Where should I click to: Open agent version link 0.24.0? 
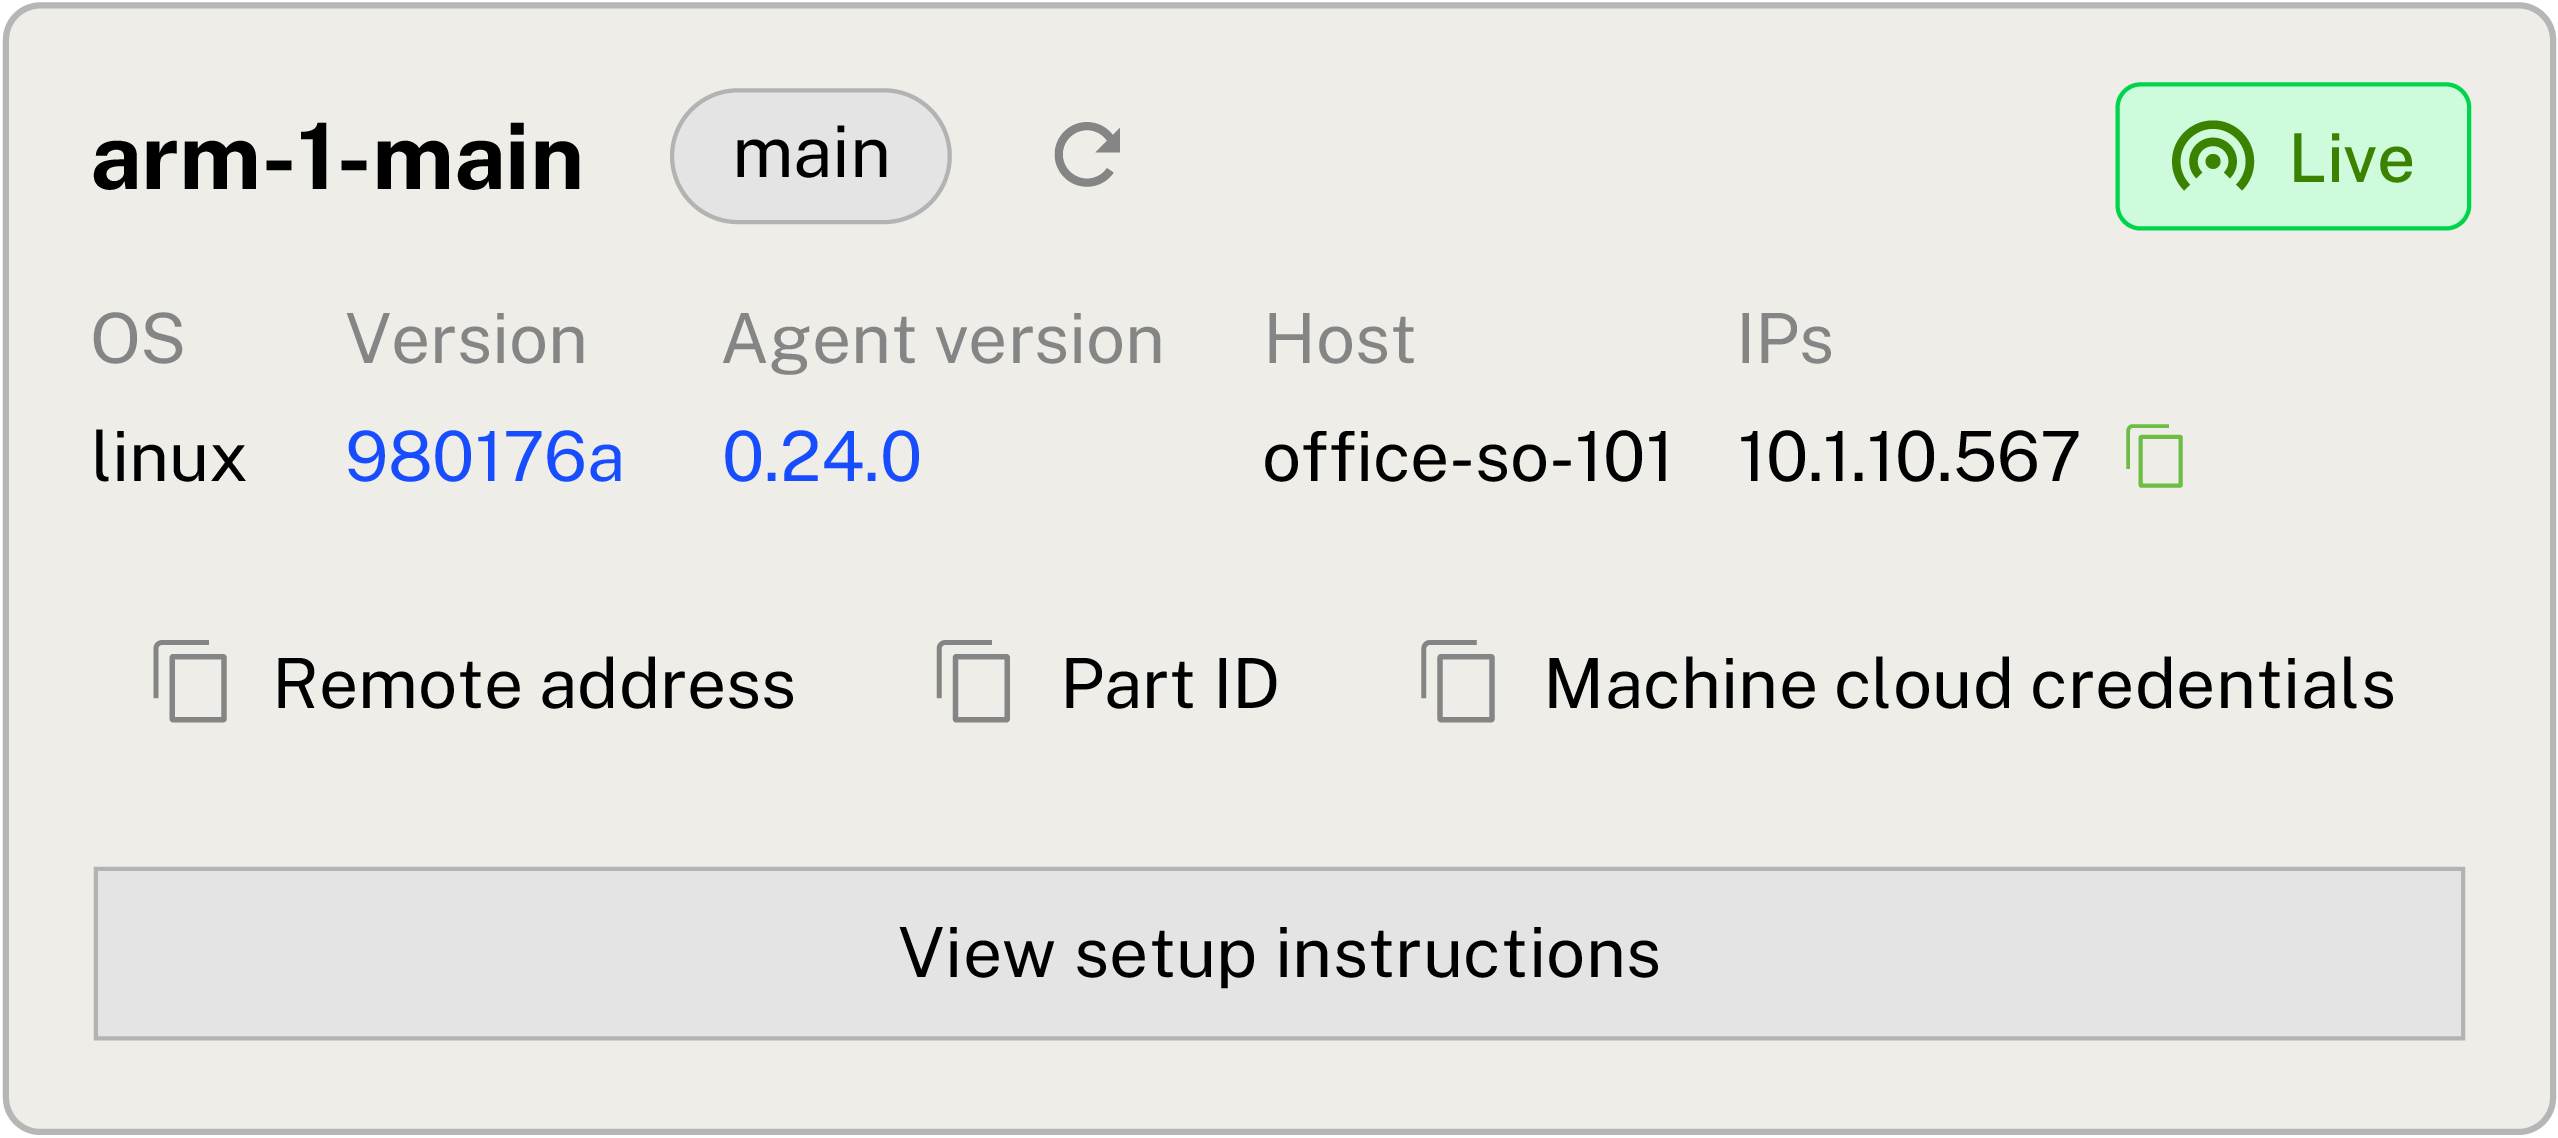coord(821,457)
